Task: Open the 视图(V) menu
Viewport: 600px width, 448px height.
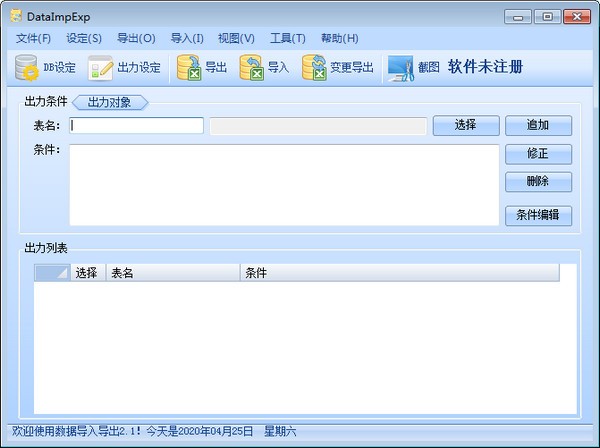Action: [236, 38]
